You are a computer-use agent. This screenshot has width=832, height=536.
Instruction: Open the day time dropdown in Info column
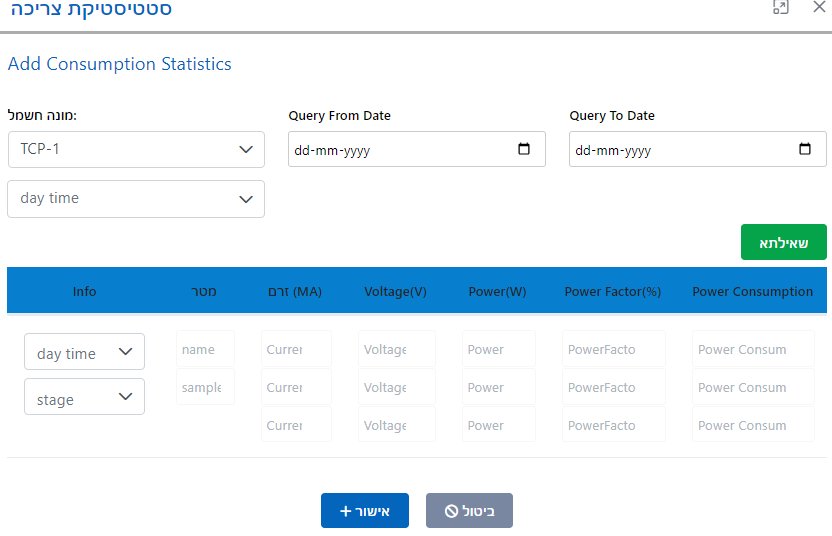coord(84,353)
